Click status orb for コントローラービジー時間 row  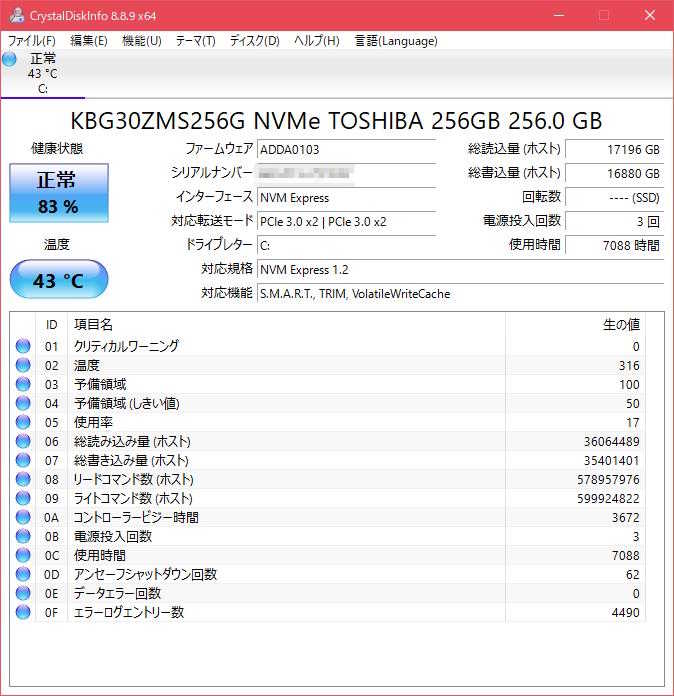(23, 517)
